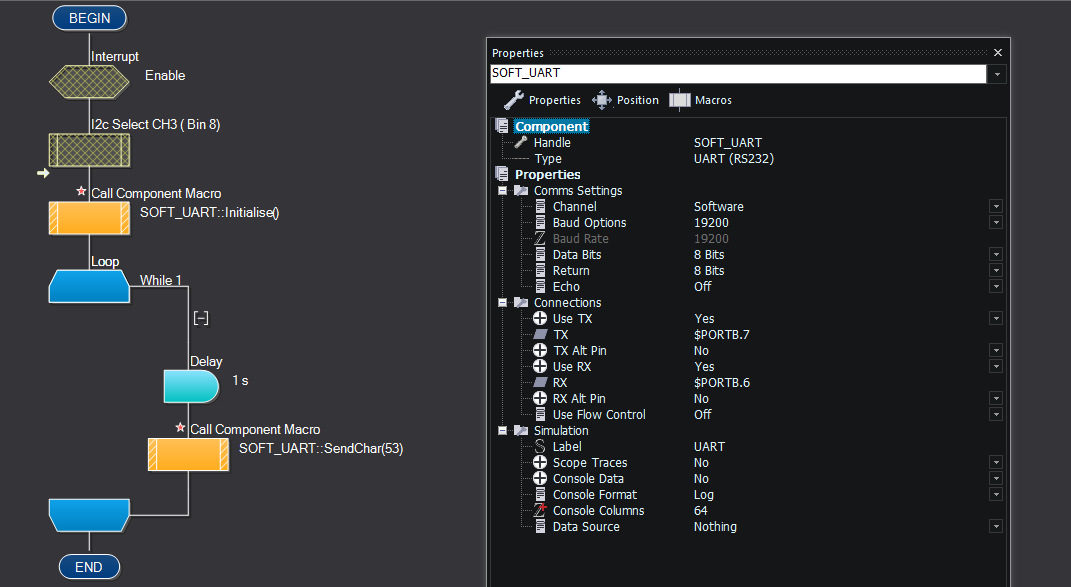The width and height of the screenshot is (1071, 587).
Task: Click the Use Flow Control property icon
Action: (x=540, y=415)
